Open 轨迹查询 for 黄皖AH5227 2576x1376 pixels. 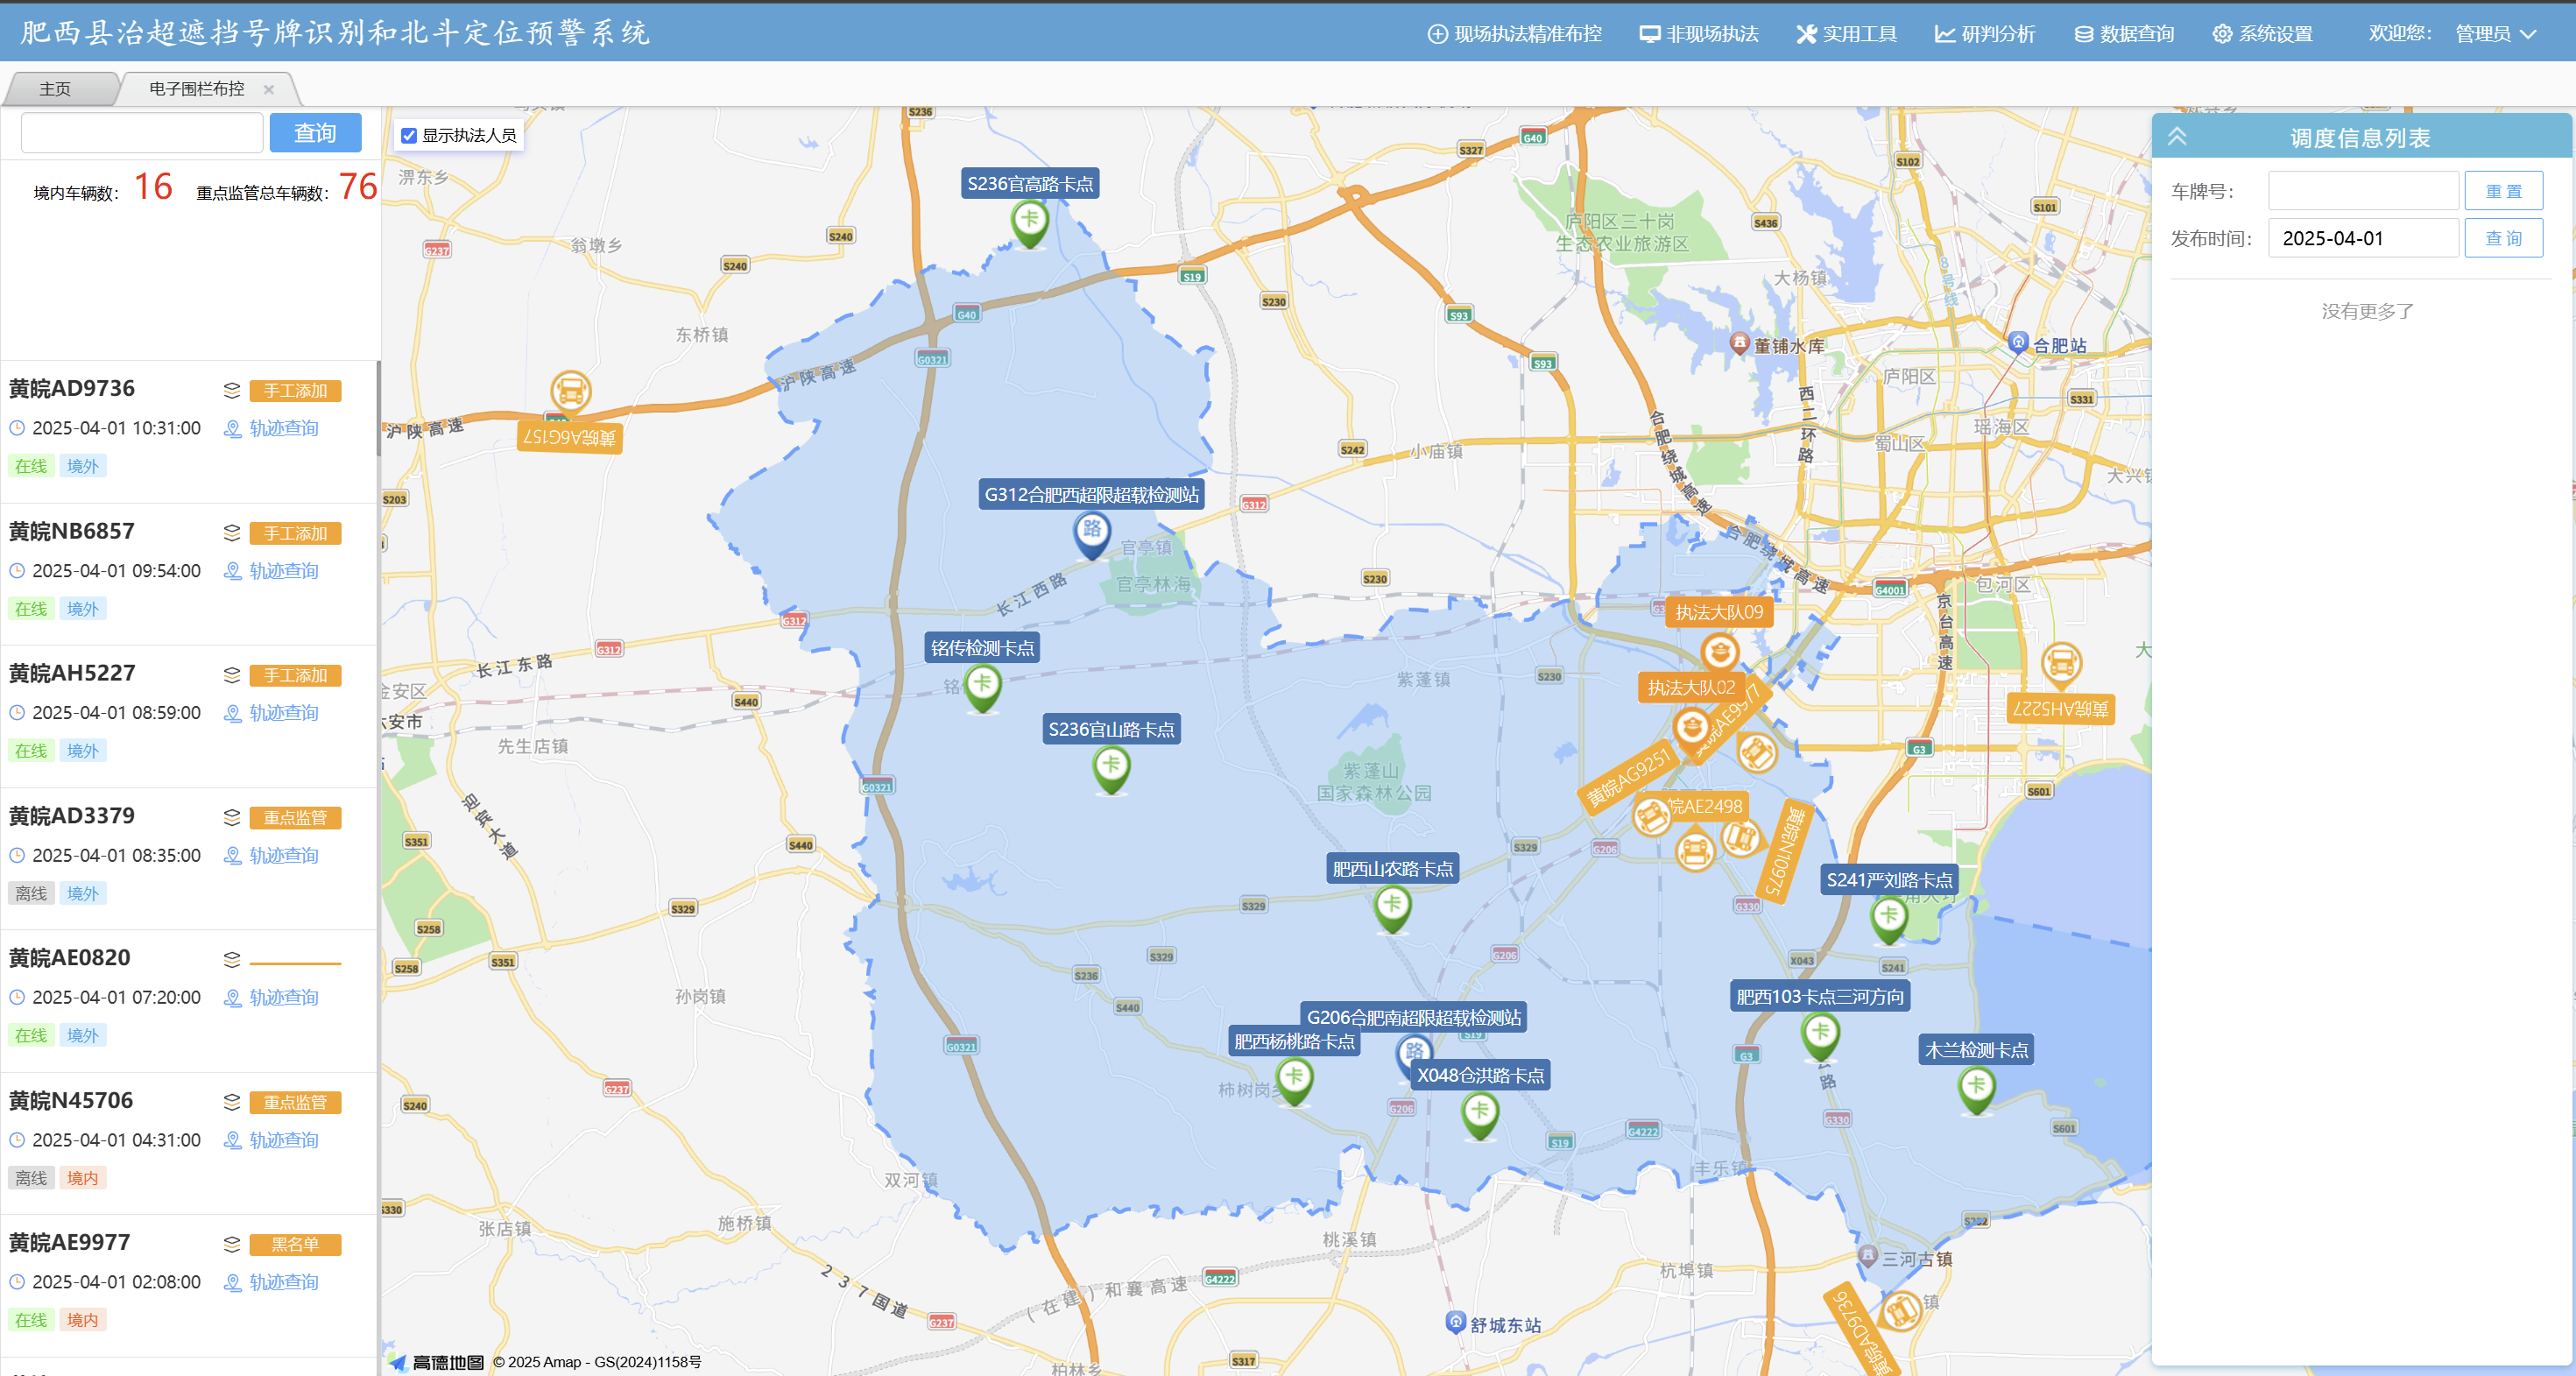271,713
